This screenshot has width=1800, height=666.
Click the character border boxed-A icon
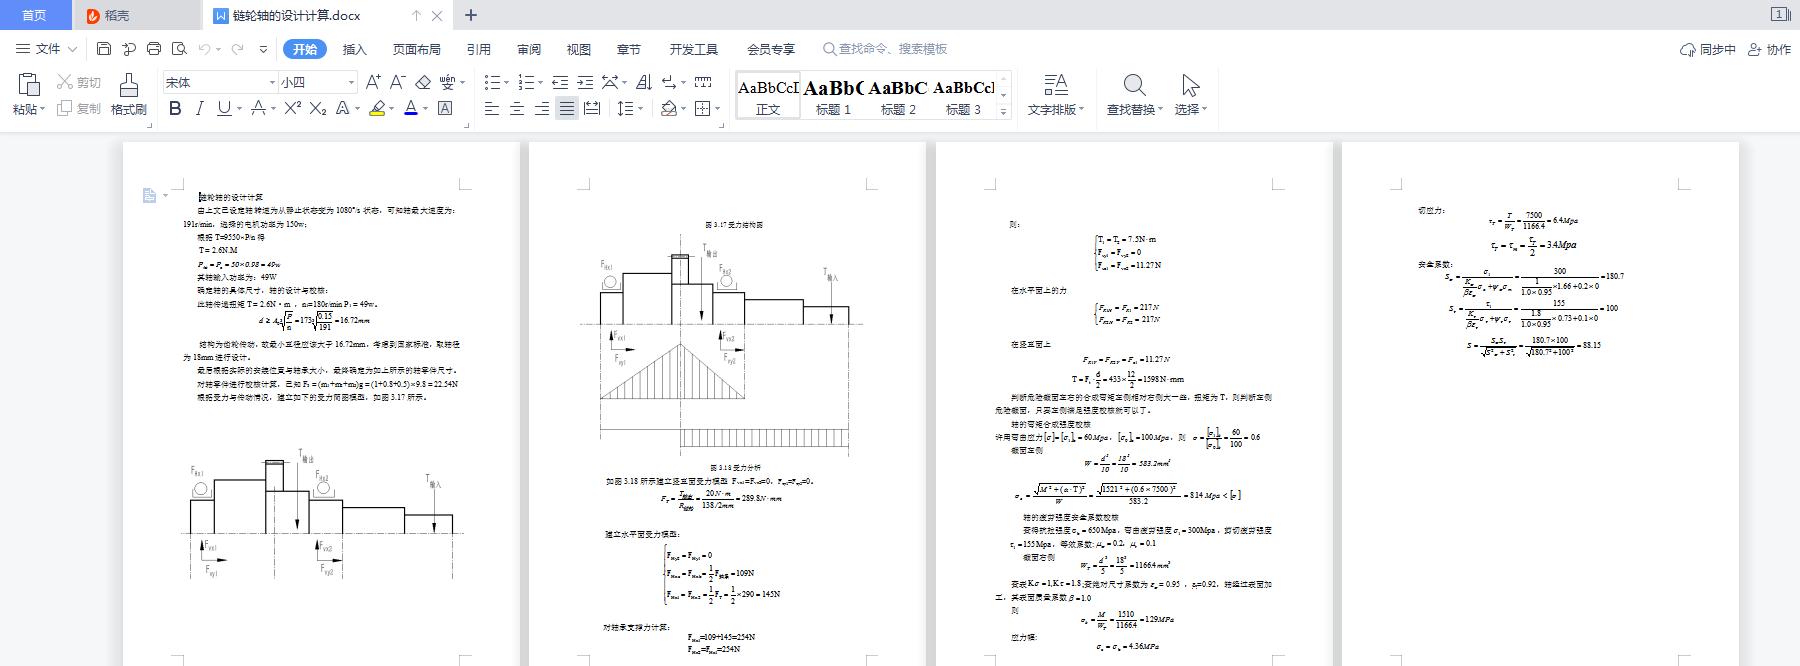pos(445,108)
